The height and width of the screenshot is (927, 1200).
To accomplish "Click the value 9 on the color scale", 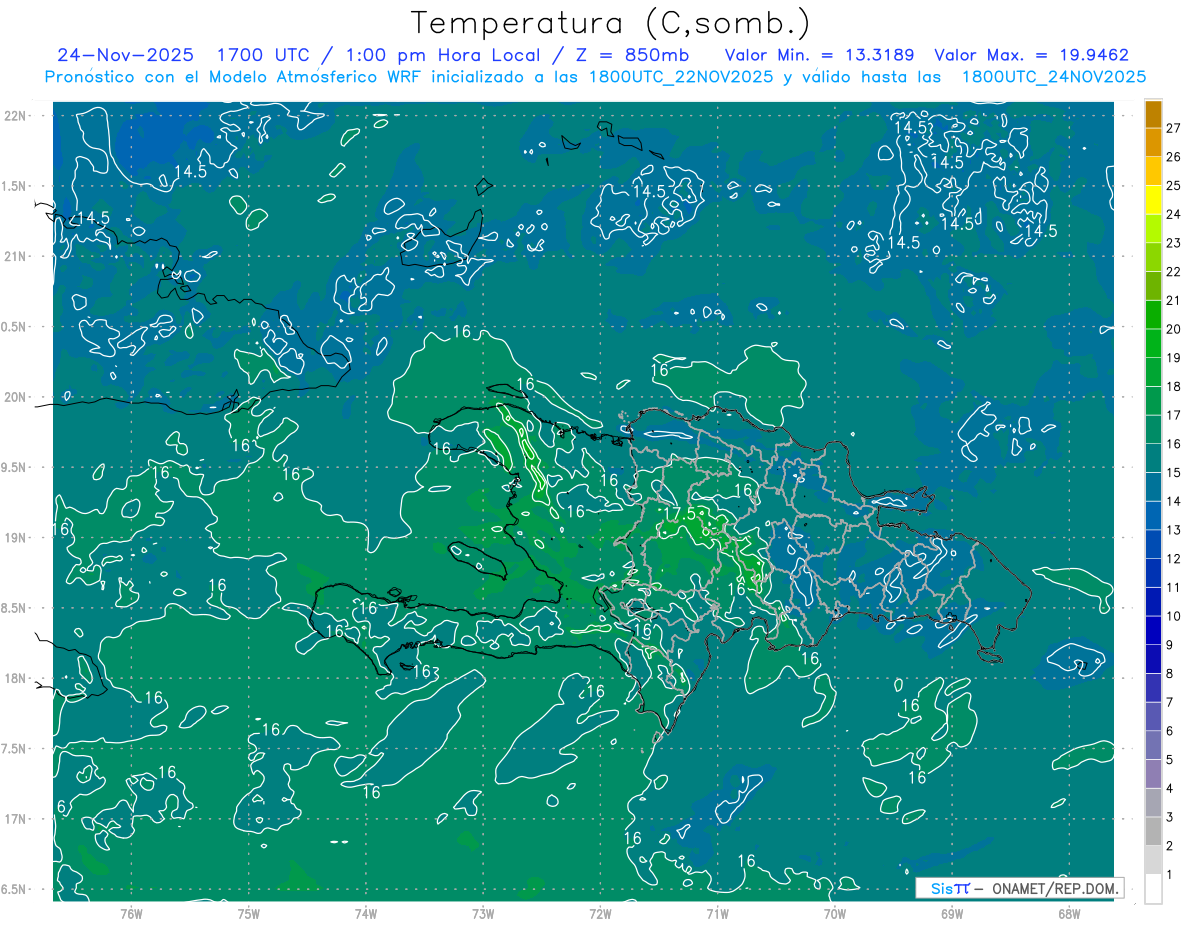I will click(1170, 645).
